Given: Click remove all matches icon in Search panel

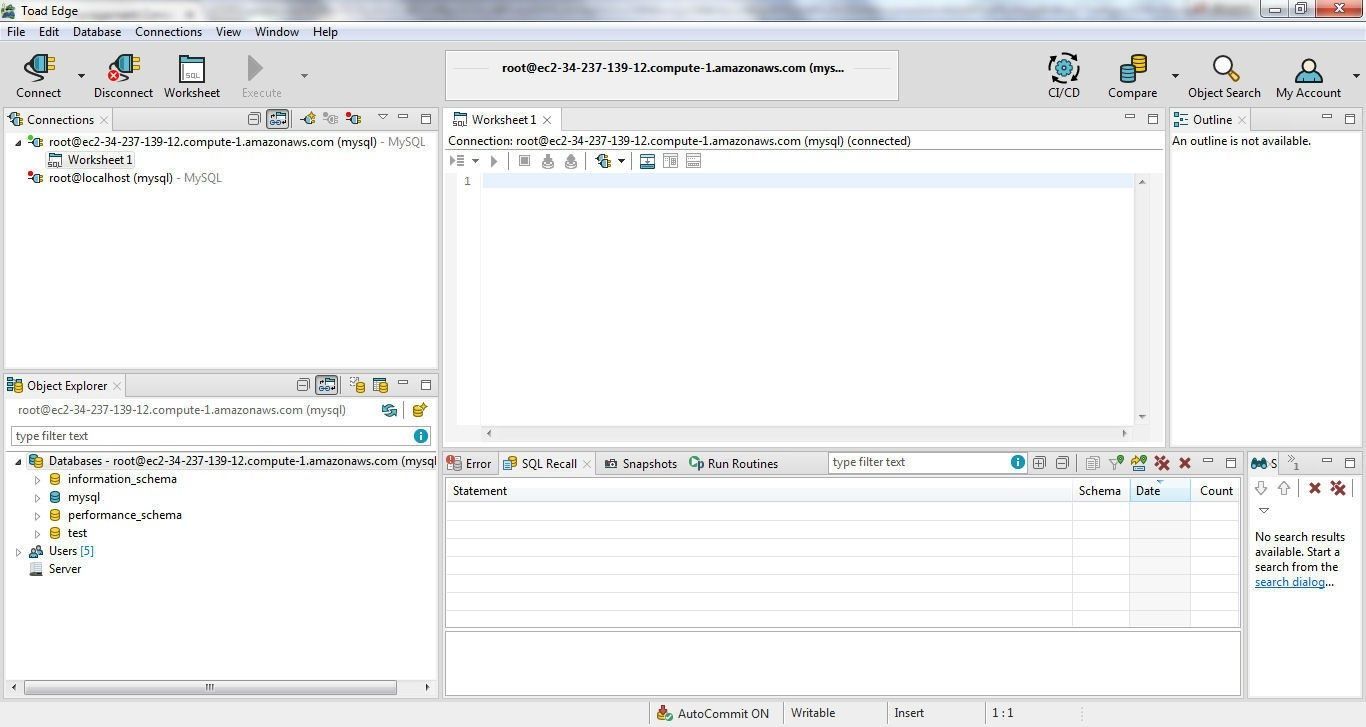Looking at the screenshot, I should 1338,488.
